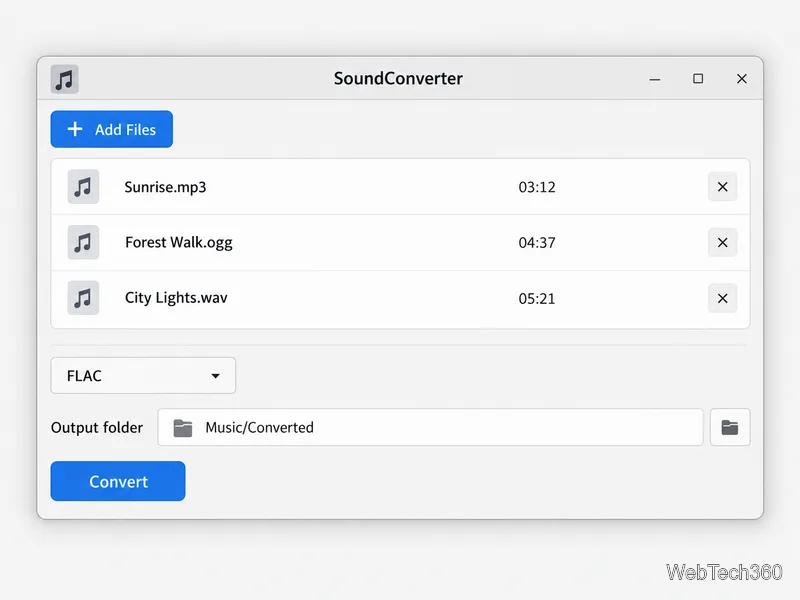Click the Music/Converted output folder field

430,428
